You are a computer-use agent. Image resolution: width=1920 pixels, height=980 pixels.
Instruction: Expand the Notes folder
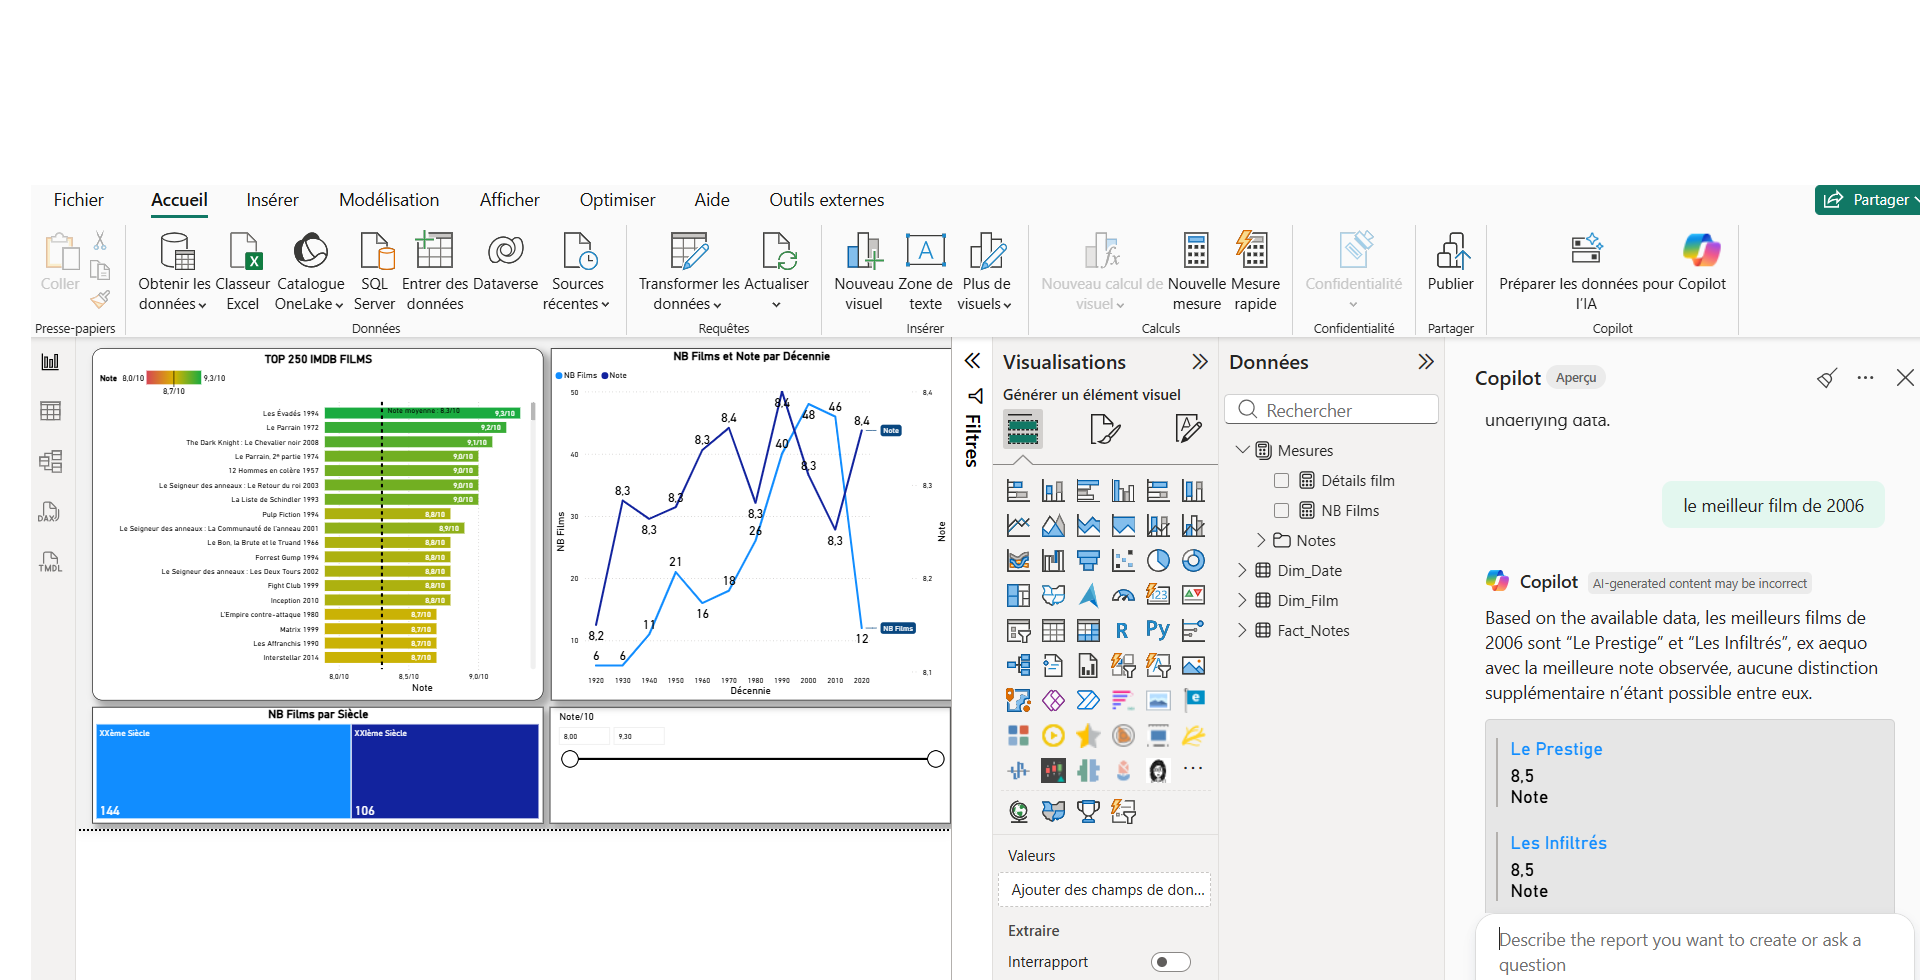1261,541
